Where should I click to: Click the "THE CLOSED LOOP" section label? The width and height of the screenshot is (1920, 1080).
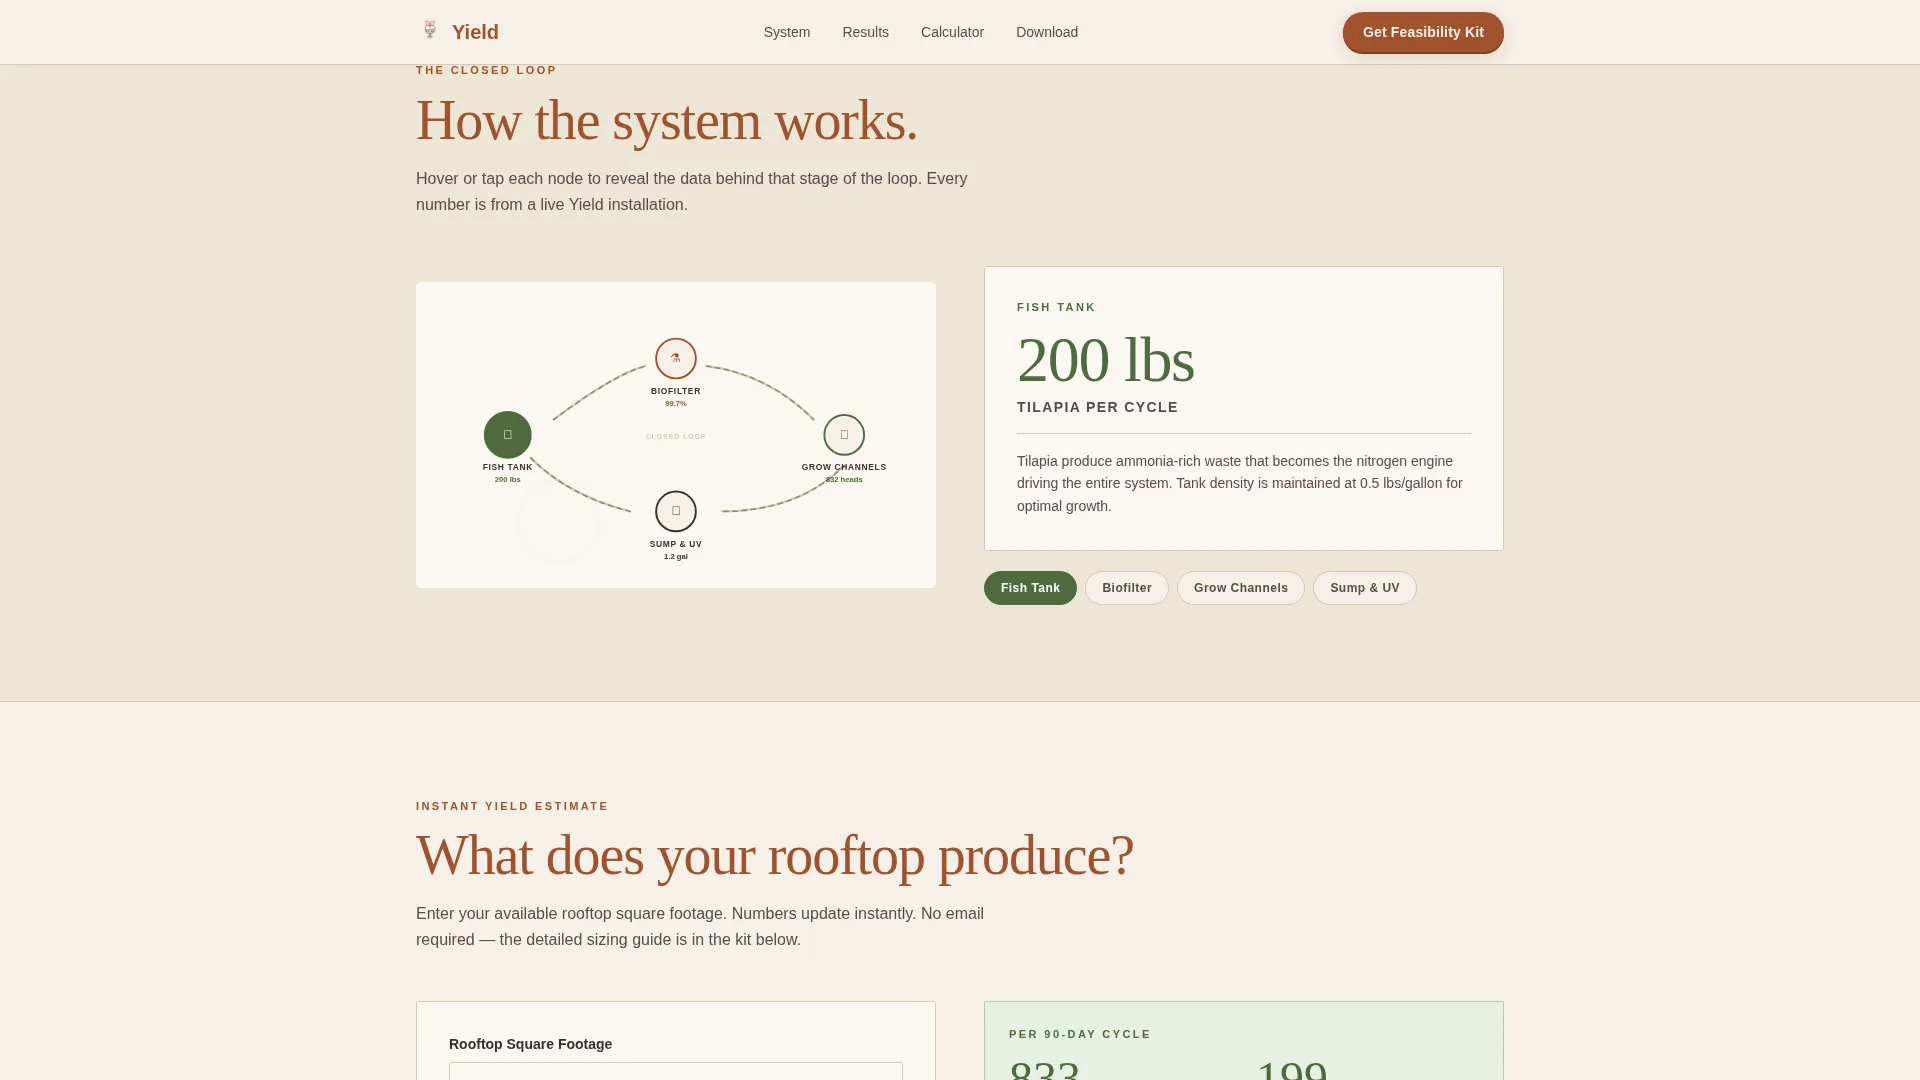486,70
